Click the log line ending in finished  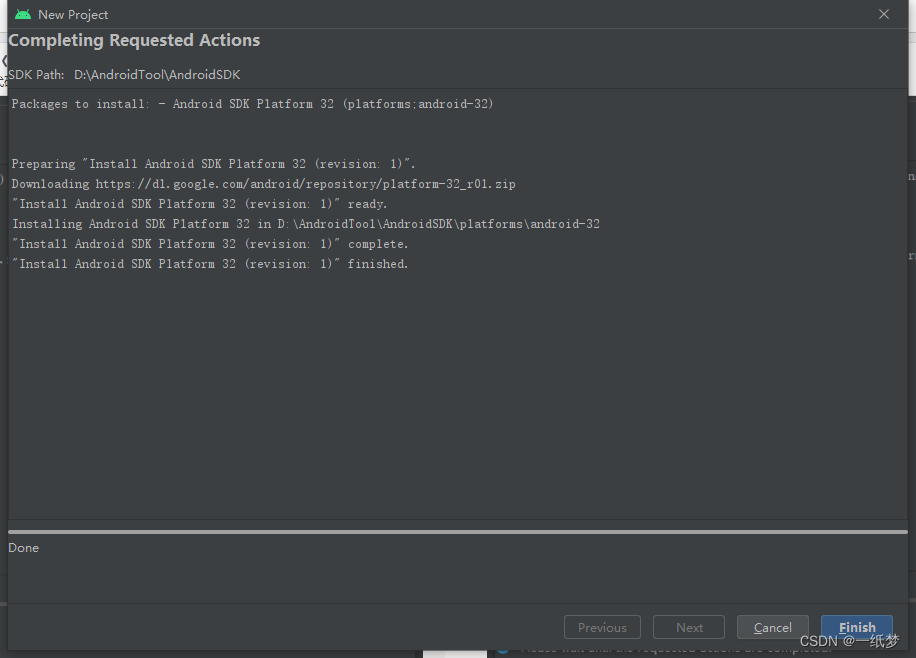point(210,264)
